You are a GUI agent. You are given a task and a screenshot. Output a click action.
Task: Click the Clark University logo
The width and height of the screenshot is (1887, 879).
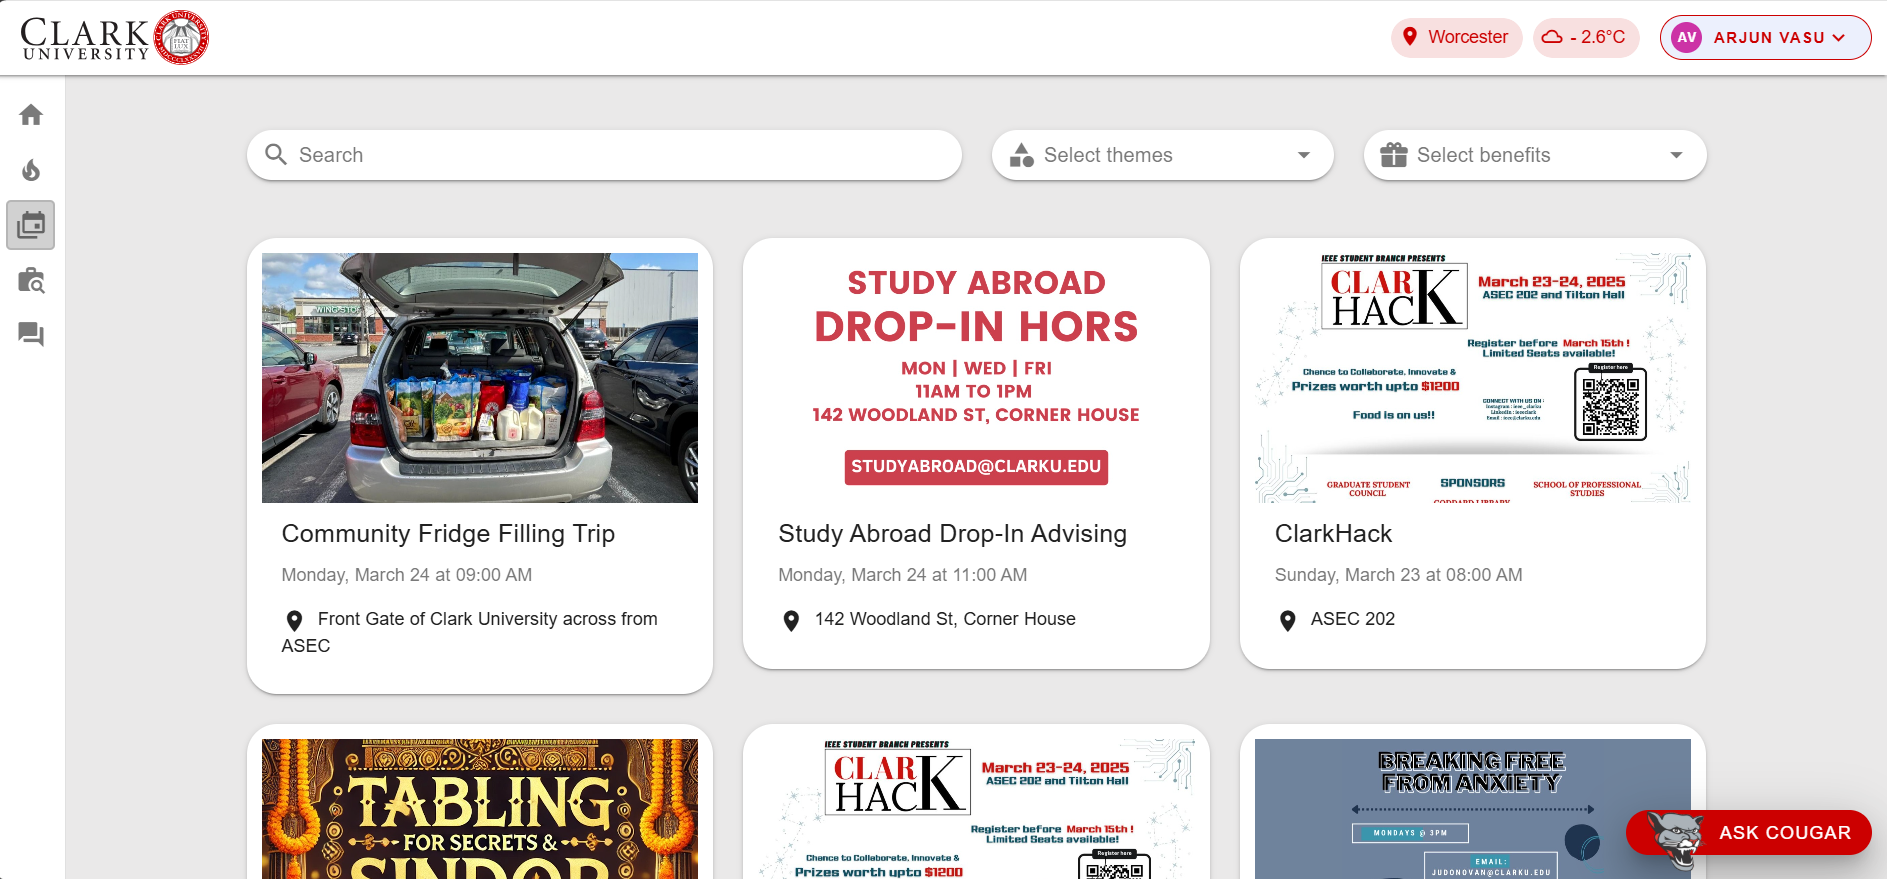click(x=115, y=38)
